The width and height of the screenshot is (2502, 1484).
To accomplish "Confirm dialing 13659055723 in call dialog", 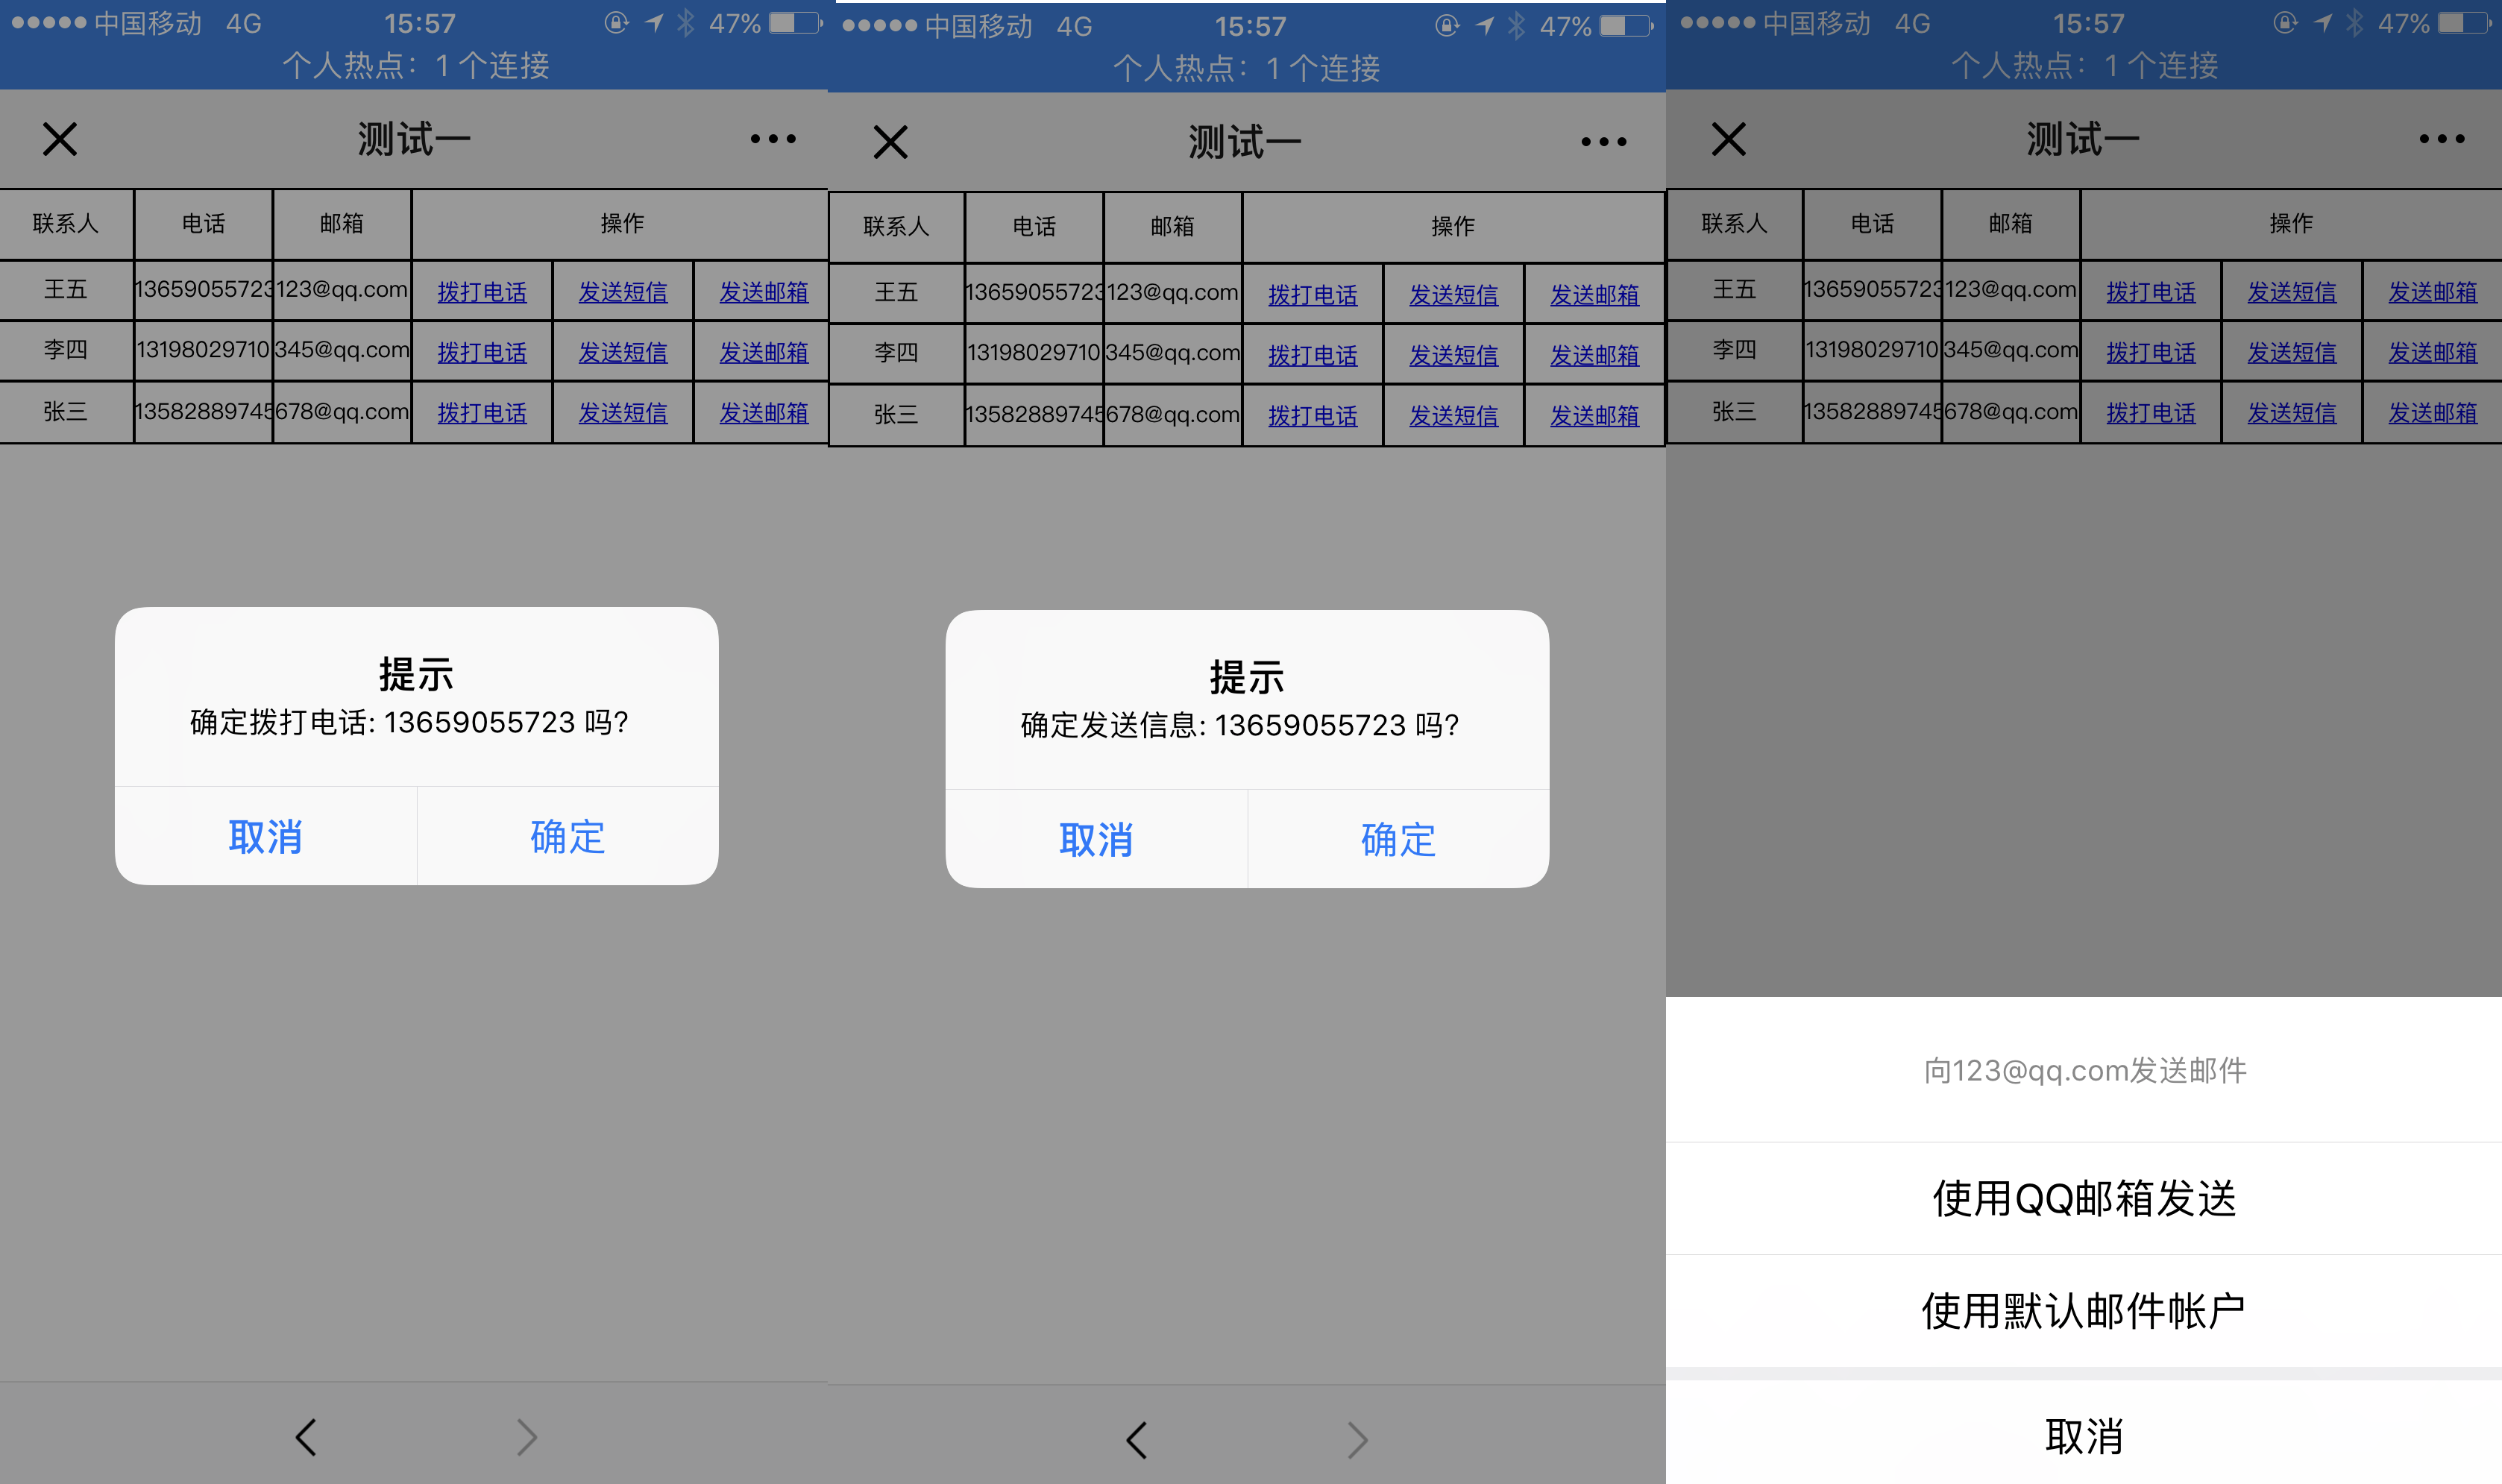I will 567,836.
